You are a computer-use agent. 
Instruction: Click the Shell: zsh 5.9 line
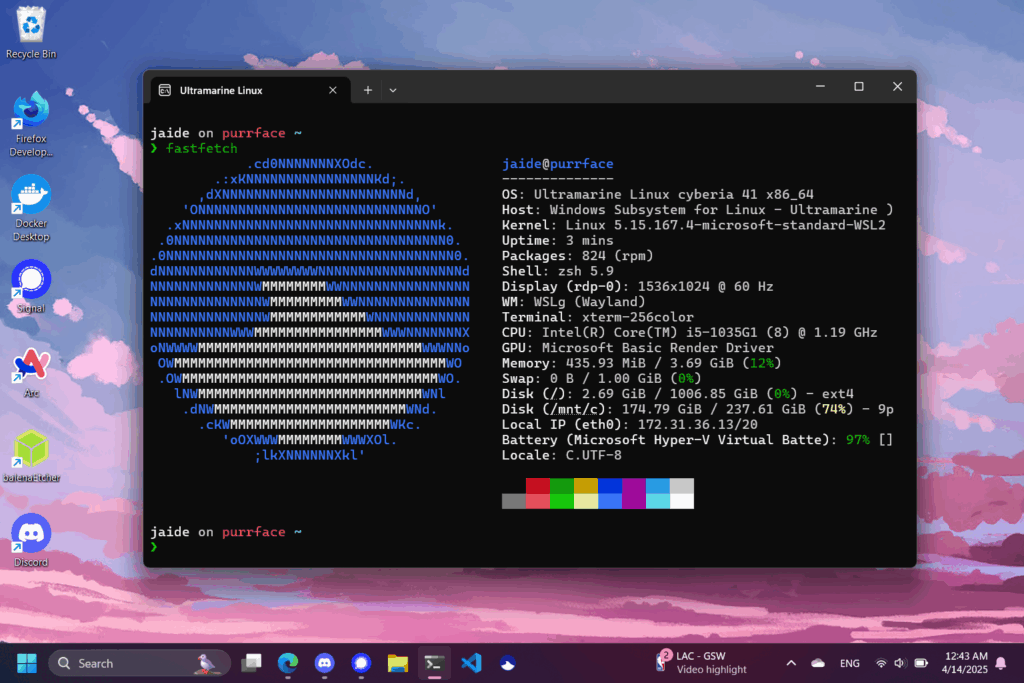coord(558,272)
